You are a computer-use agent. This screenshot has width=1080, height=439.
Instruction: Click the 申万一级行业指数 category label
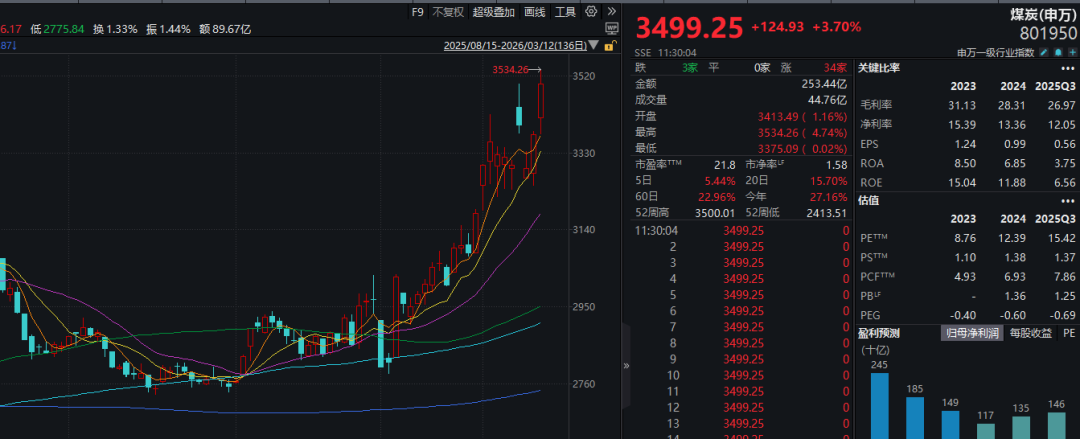[x=997, y=53]
